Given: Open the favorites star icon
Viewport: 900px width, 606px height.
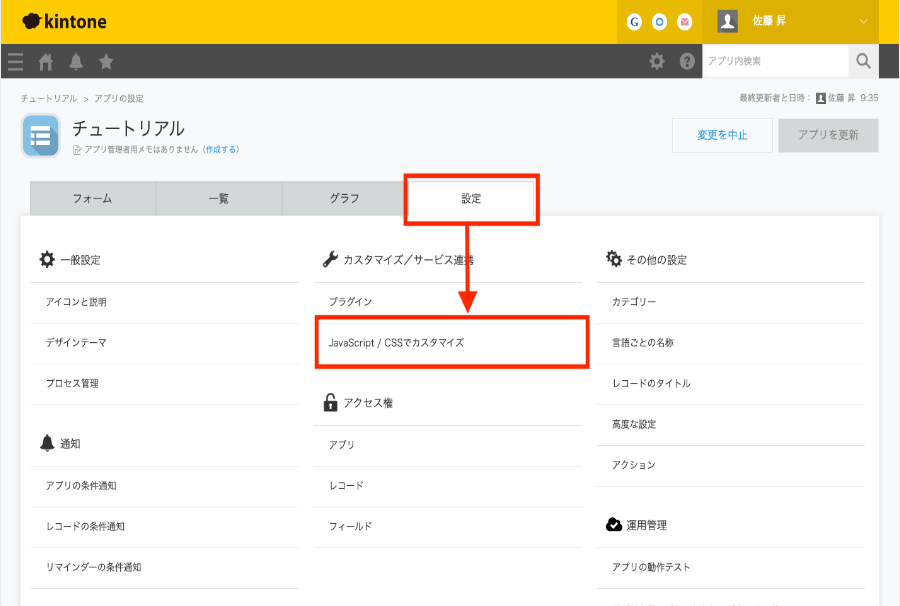Looking at the screenshot, I should 106,62.
